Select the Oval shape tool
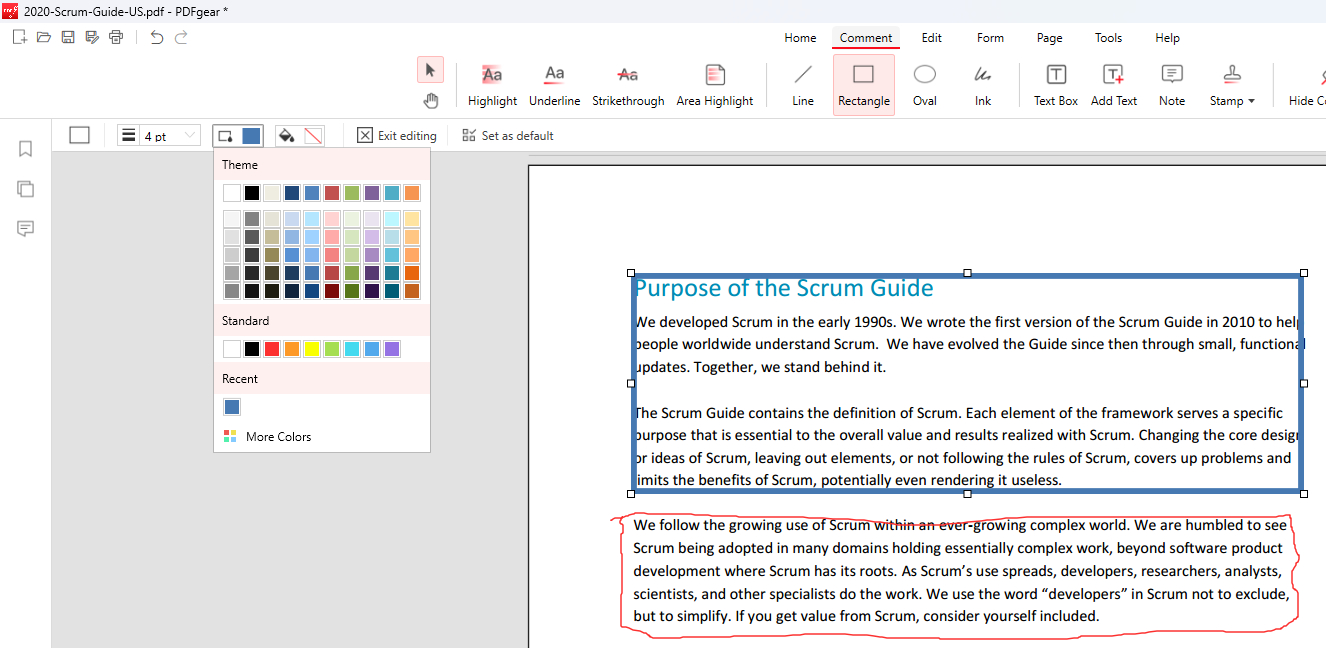The image size is (1326, 648). [x=925, y=85]
